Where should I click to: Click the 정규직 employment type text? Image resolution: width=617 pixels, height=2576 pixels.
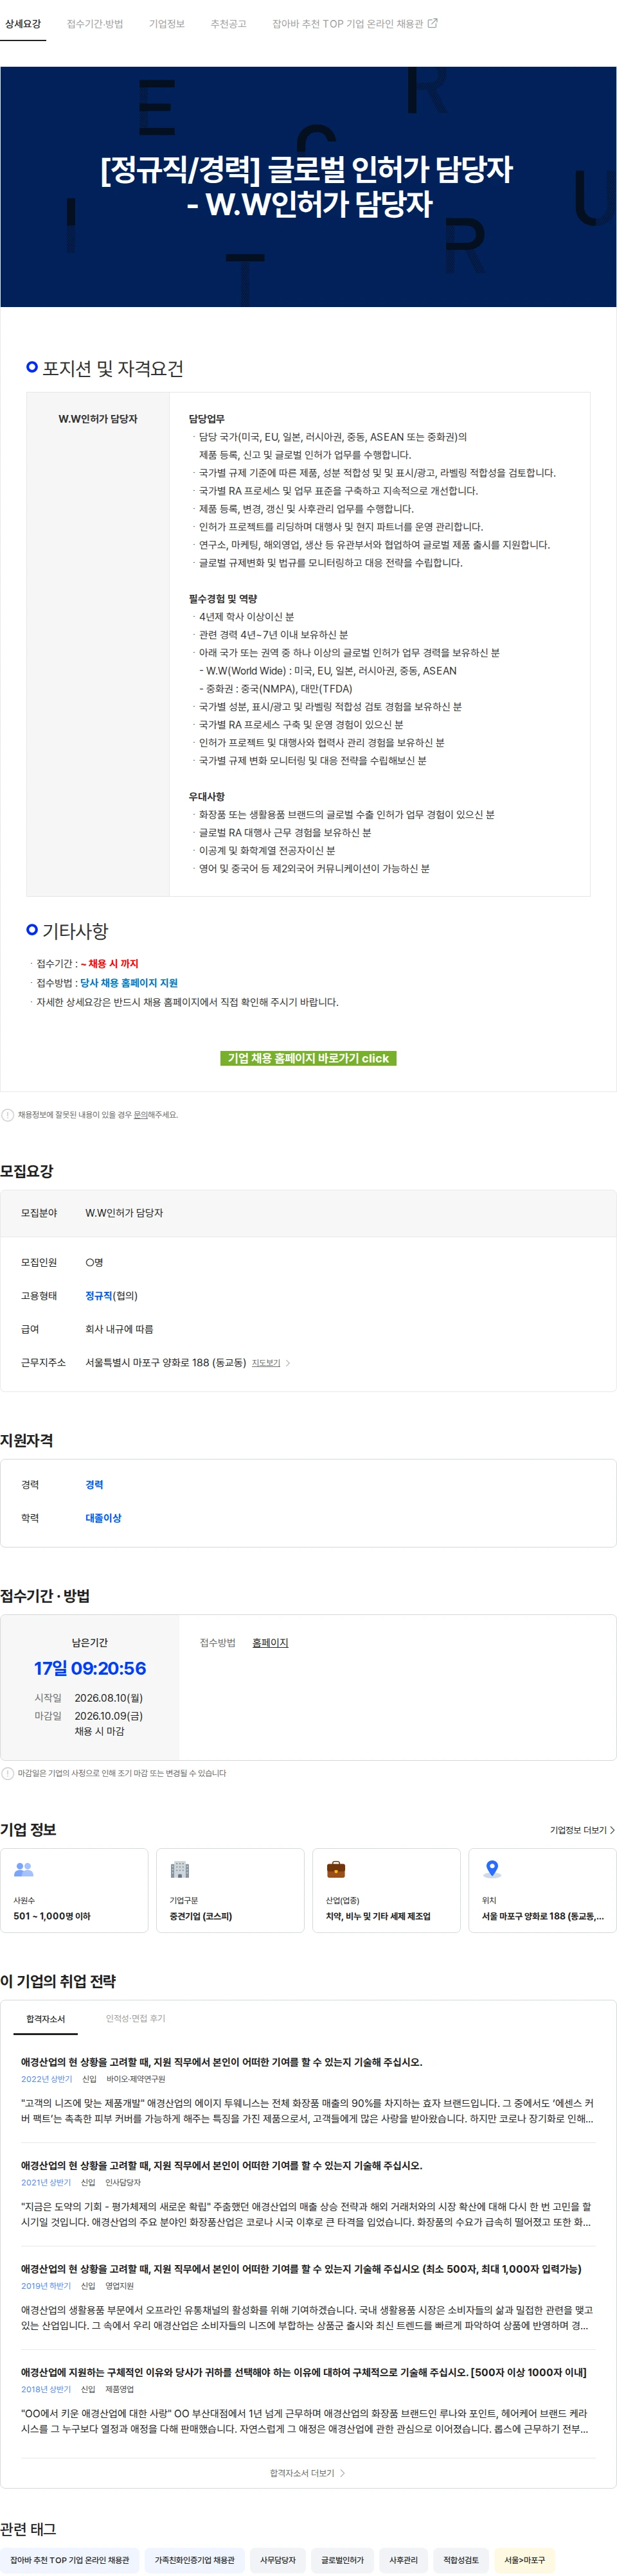tap(98, 1296)
